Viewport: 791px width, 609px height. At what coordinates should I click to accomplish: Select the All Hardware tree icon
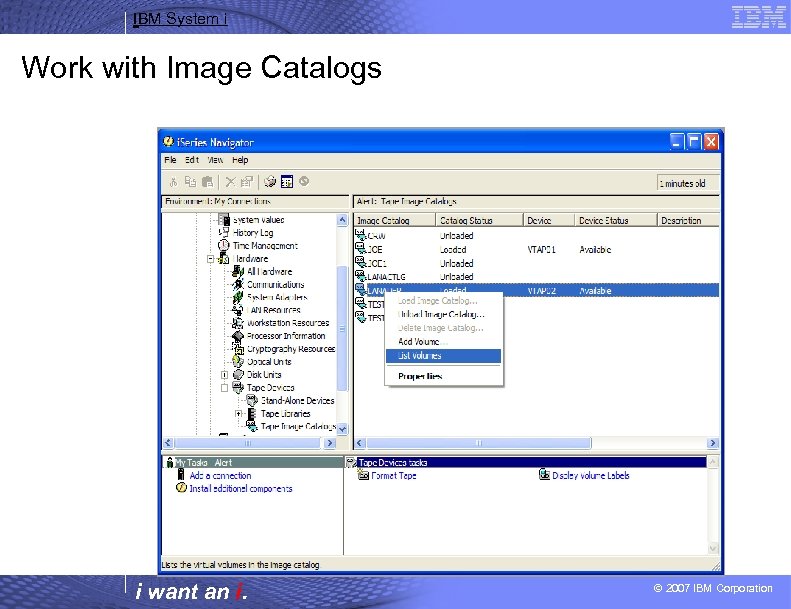click(x=238, y=271)
